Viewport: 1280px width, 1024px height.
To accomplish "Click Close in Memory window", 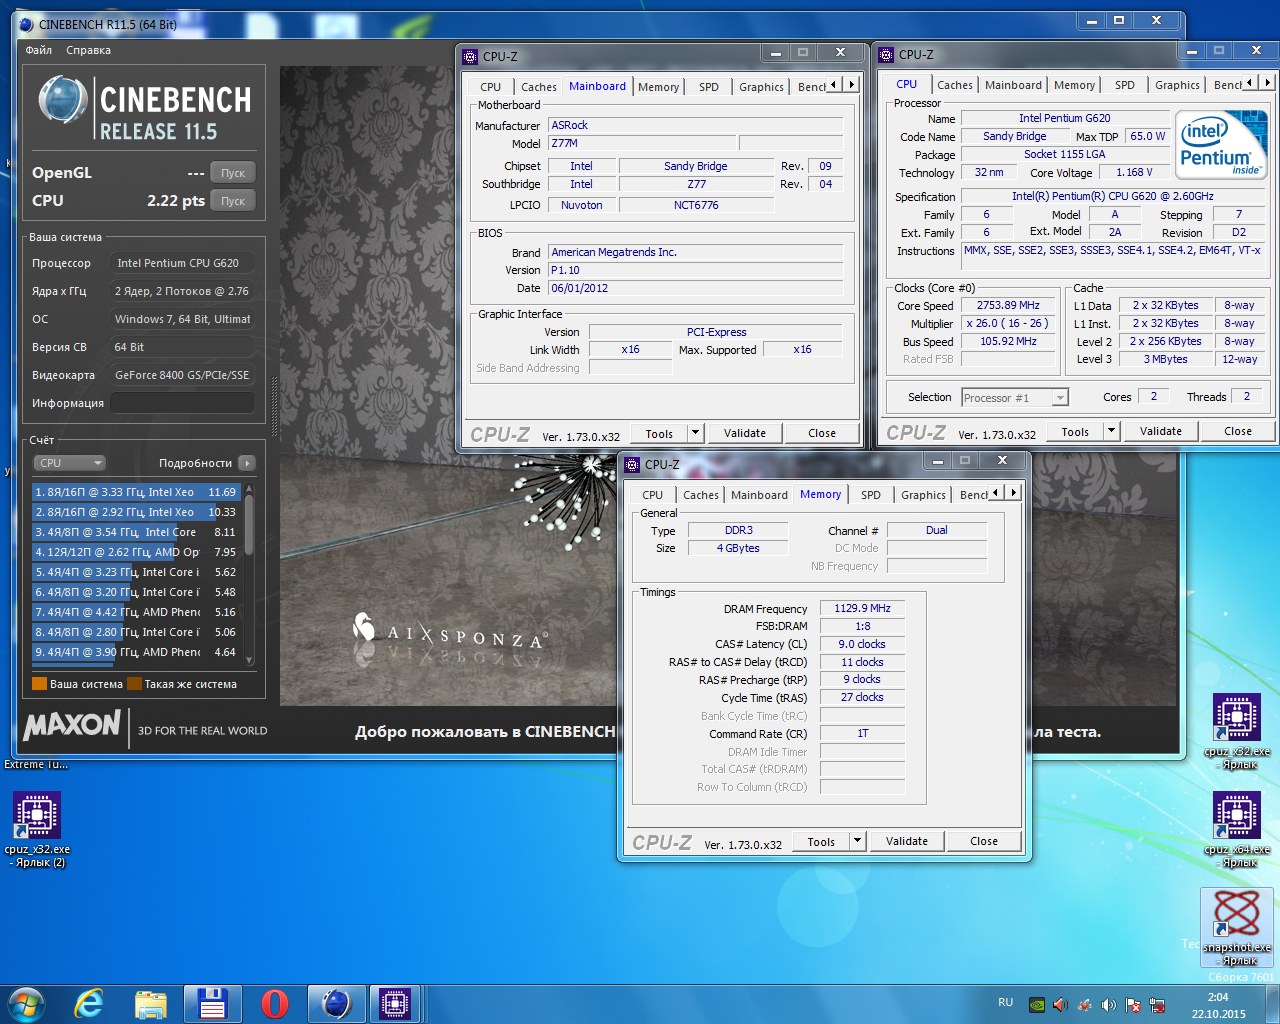I will 984,841.
